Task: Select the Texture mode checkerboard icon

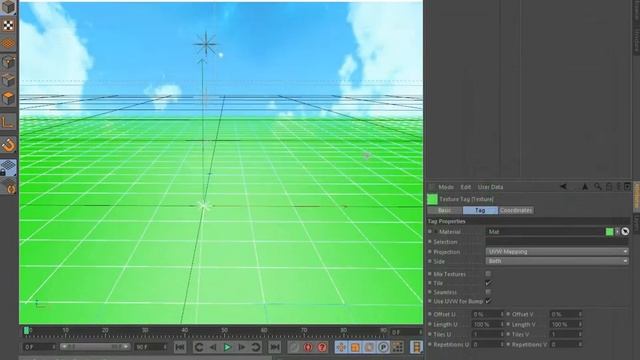Action: tap(8, 25)
